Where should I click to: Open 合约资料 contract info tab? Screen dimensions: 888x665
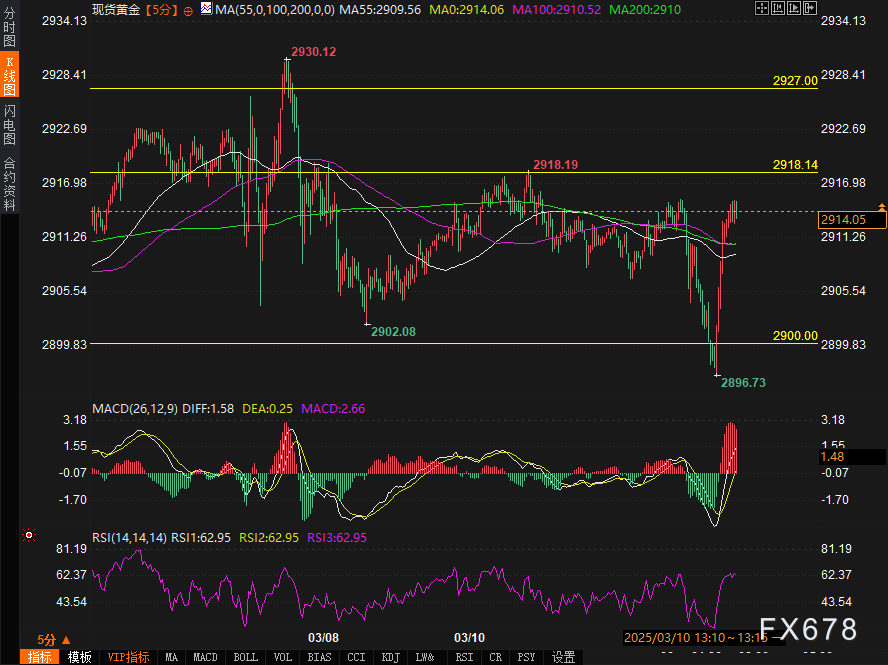click(x=9, y=184)
